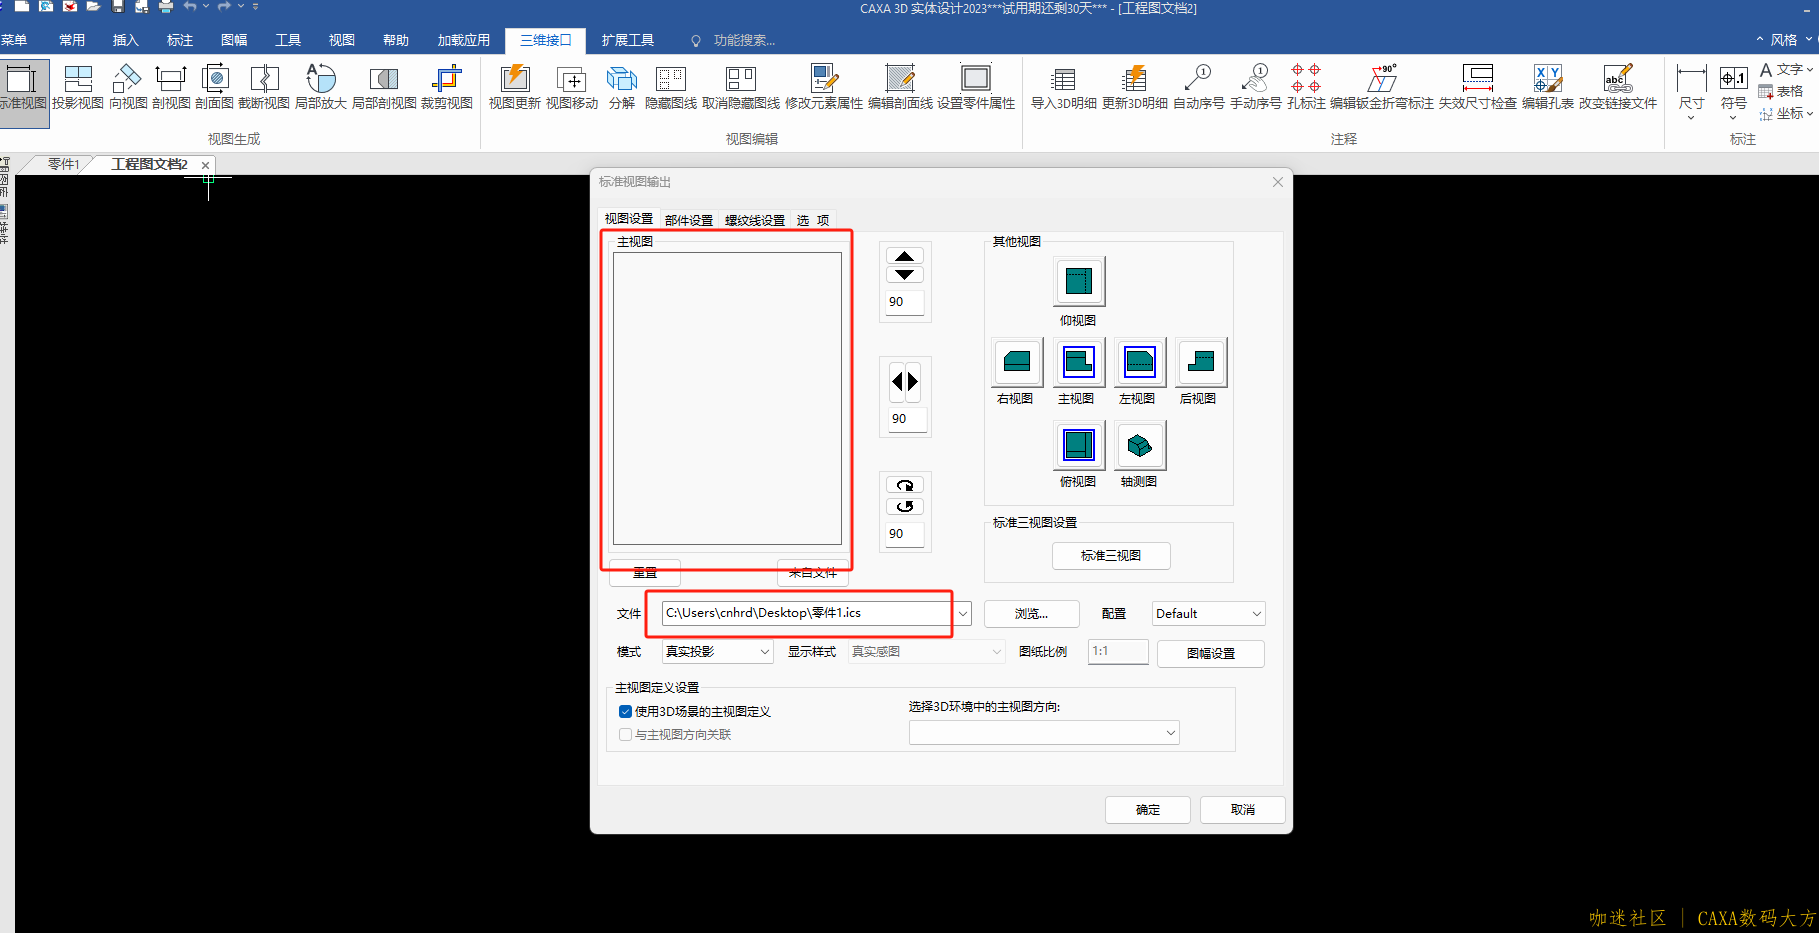The image size is (1819, 933).
Task: Open 图幅设置 sheet settings
Action: point(1211,654)
